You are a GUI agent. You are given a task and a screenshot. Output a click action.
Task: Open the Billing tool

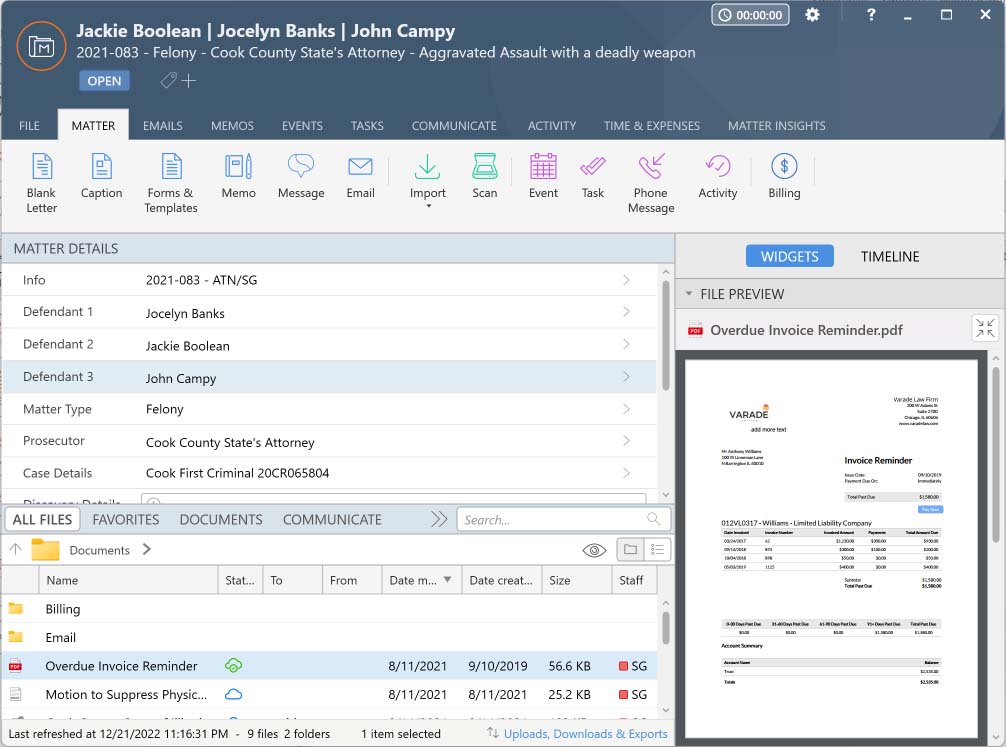(x=784, y=178)
